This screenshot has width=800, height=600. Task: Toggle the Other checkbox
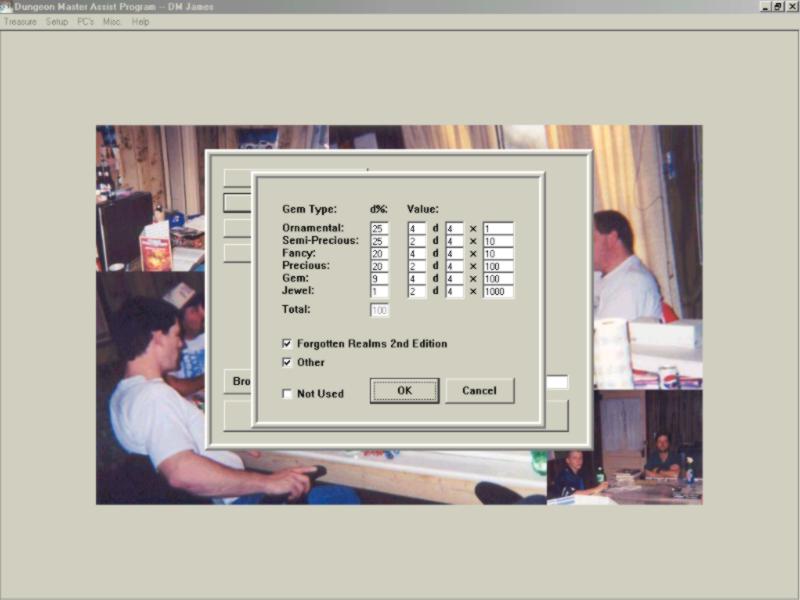click(288, 363)
